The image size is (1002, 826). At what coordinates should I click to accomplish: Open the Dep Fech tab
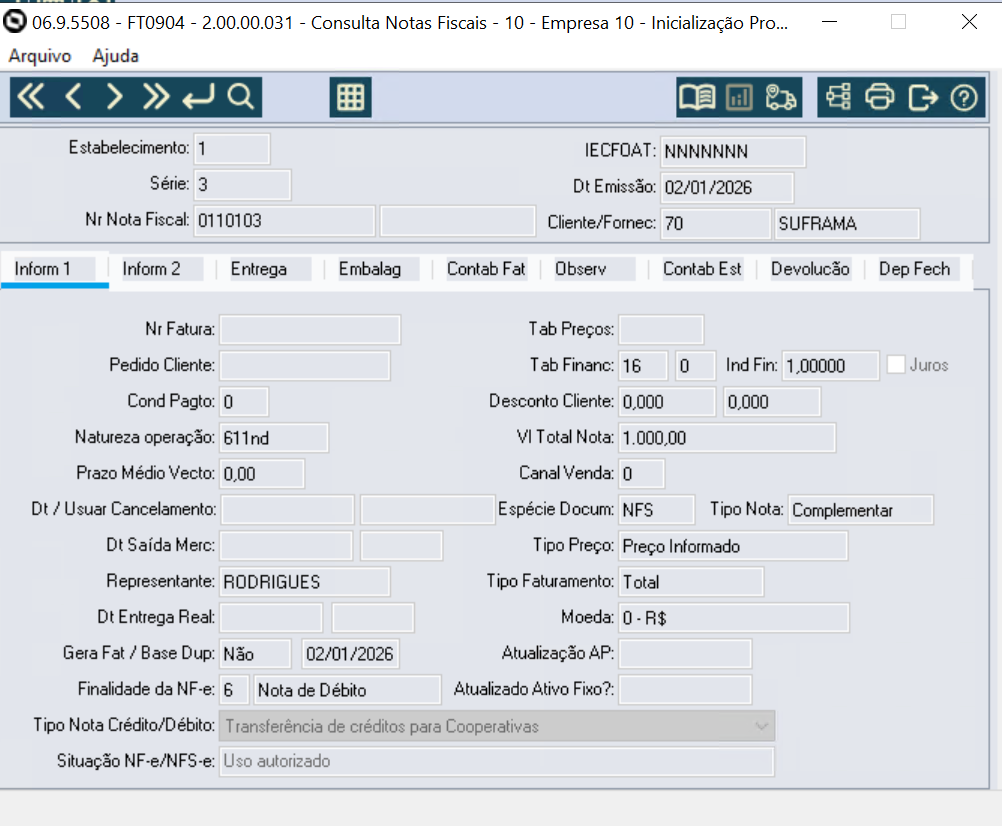point(918,269)
